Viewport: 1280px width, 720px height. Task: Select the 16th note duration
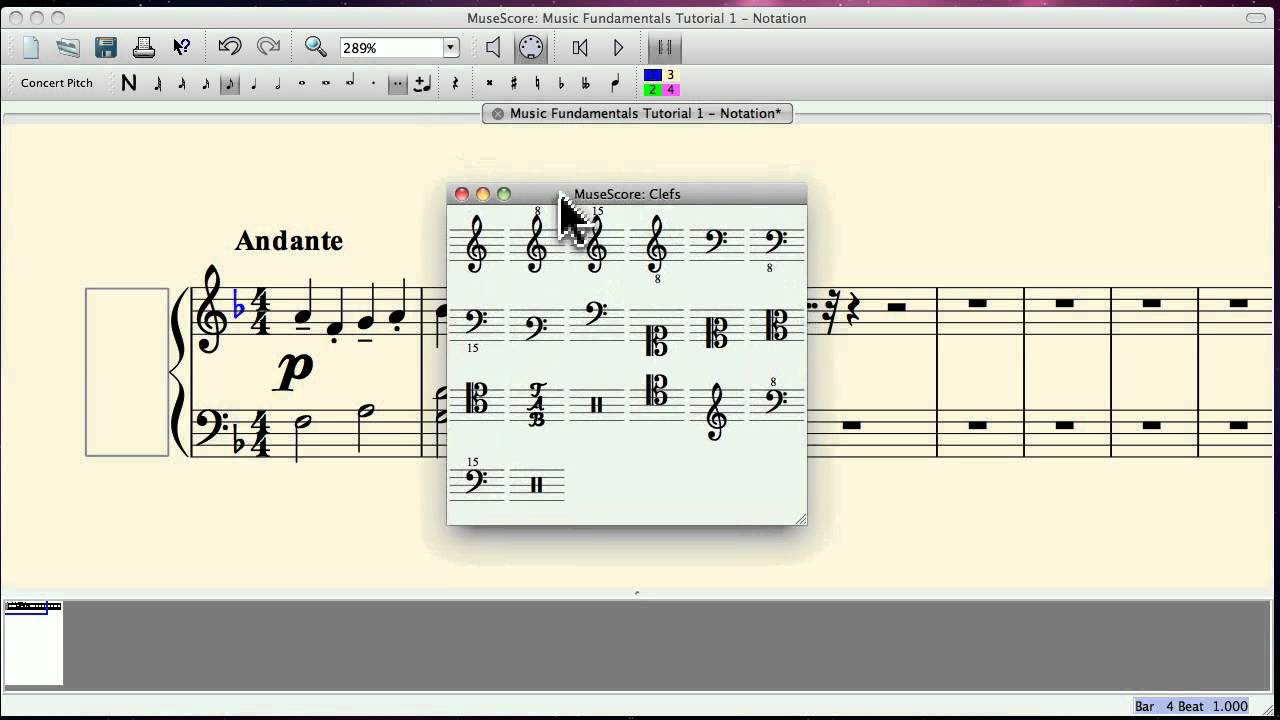(x=206, y=84)
